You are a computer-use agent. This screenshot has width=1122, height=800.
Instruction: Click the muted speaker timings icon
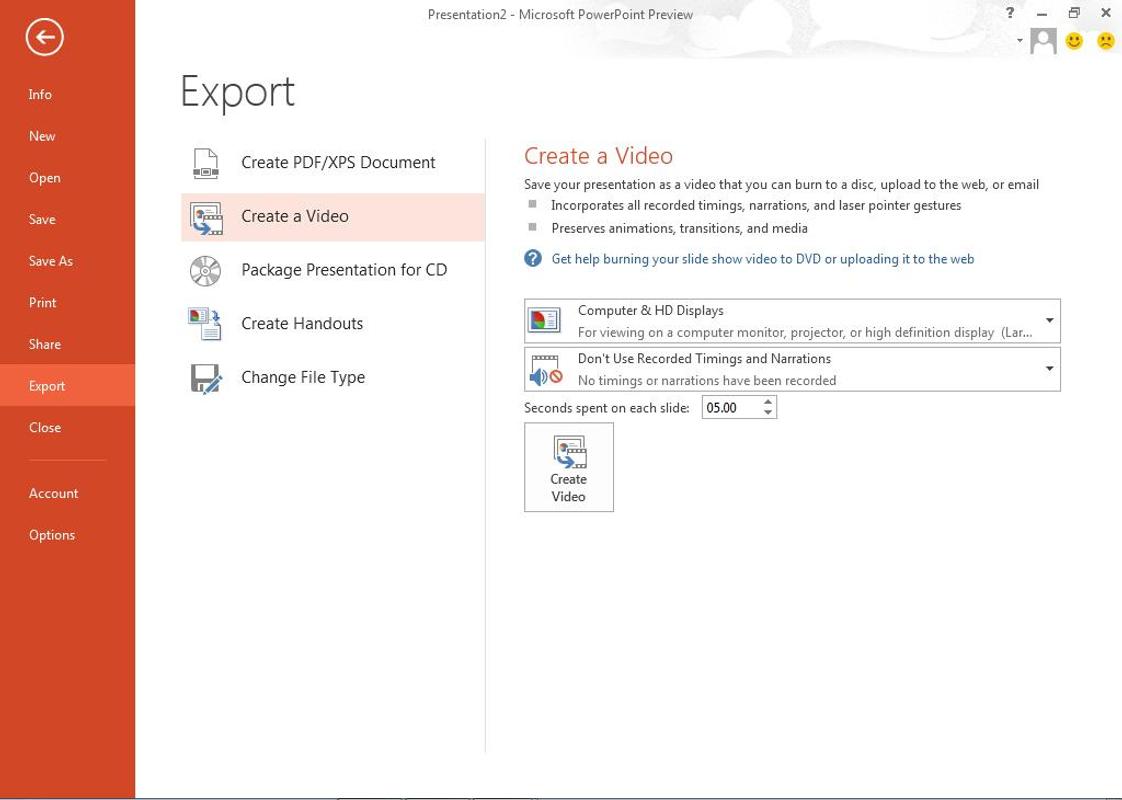546,369
